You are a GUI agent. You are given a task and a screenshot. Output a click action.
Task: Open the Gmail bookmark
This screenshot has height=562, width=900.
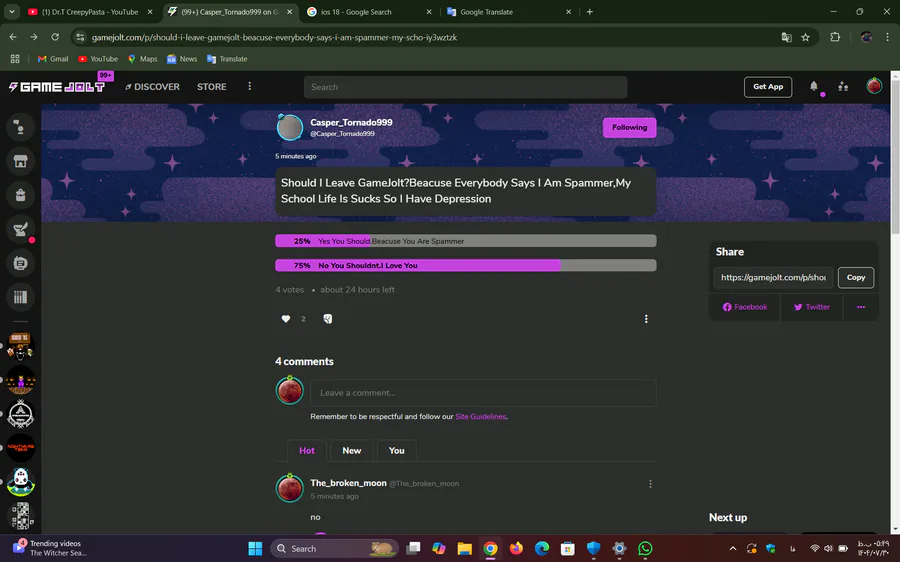[53, 59]
